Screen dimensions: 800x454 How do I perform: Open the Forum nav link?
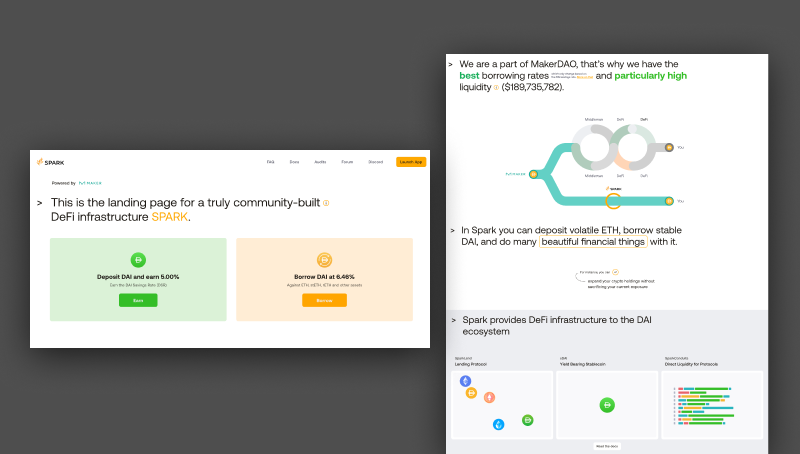click(x=347, y=162)
